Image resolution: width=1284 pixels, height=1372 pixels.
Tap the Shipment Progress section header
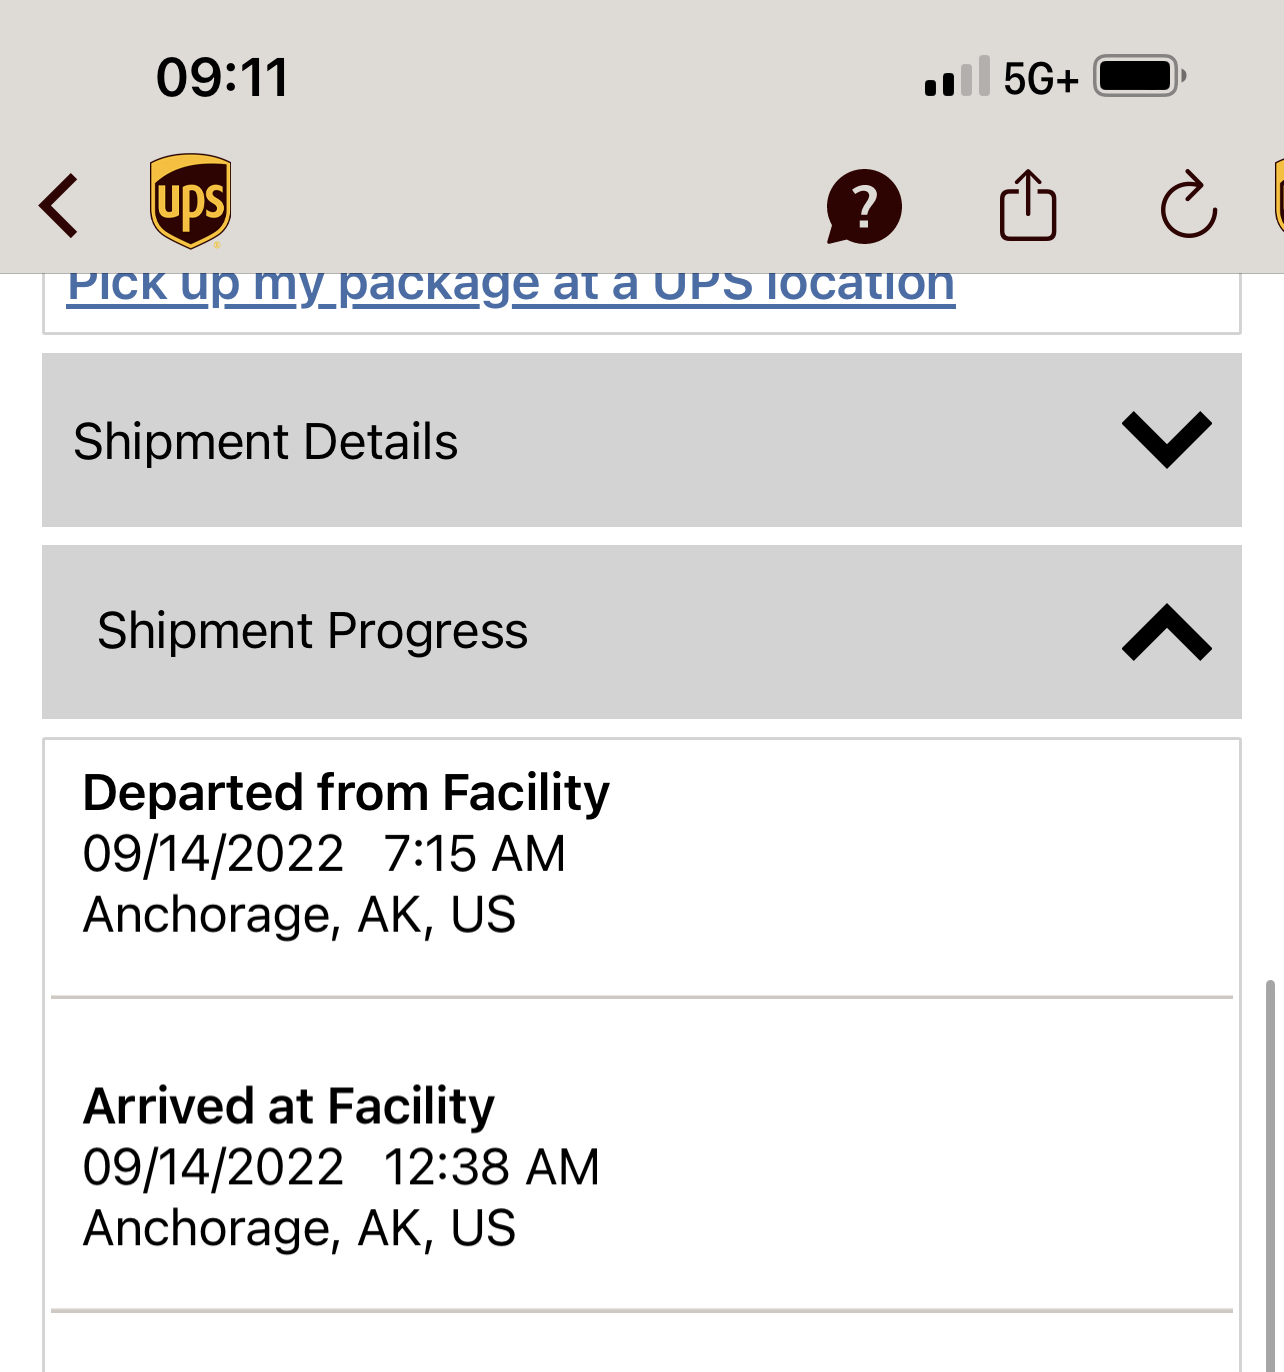[642, 632]
